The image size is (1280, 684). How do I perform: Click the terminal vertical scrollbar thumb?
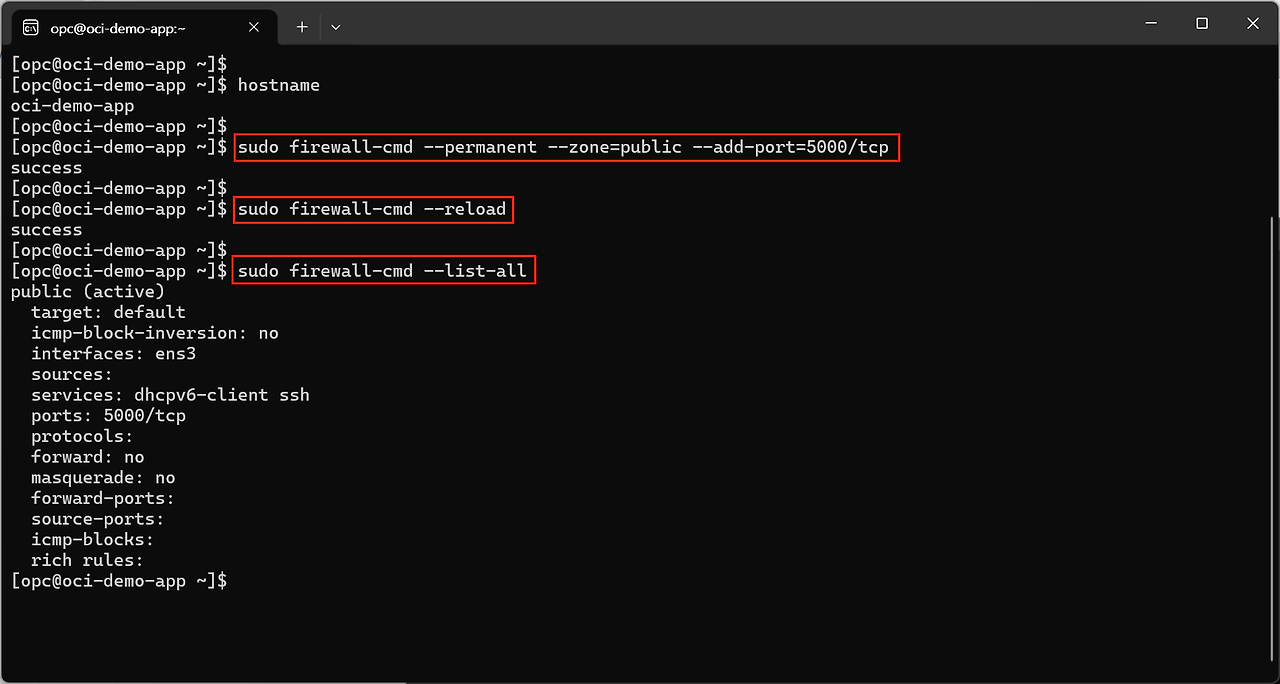(x=1273, y=400)
